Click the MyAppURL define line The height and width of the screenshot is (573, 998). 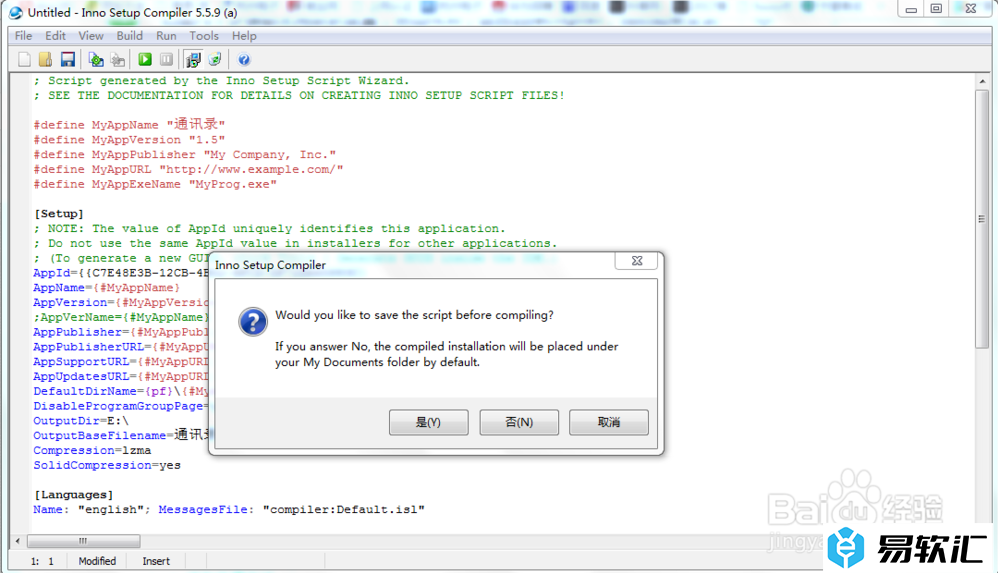coord(188,169)
